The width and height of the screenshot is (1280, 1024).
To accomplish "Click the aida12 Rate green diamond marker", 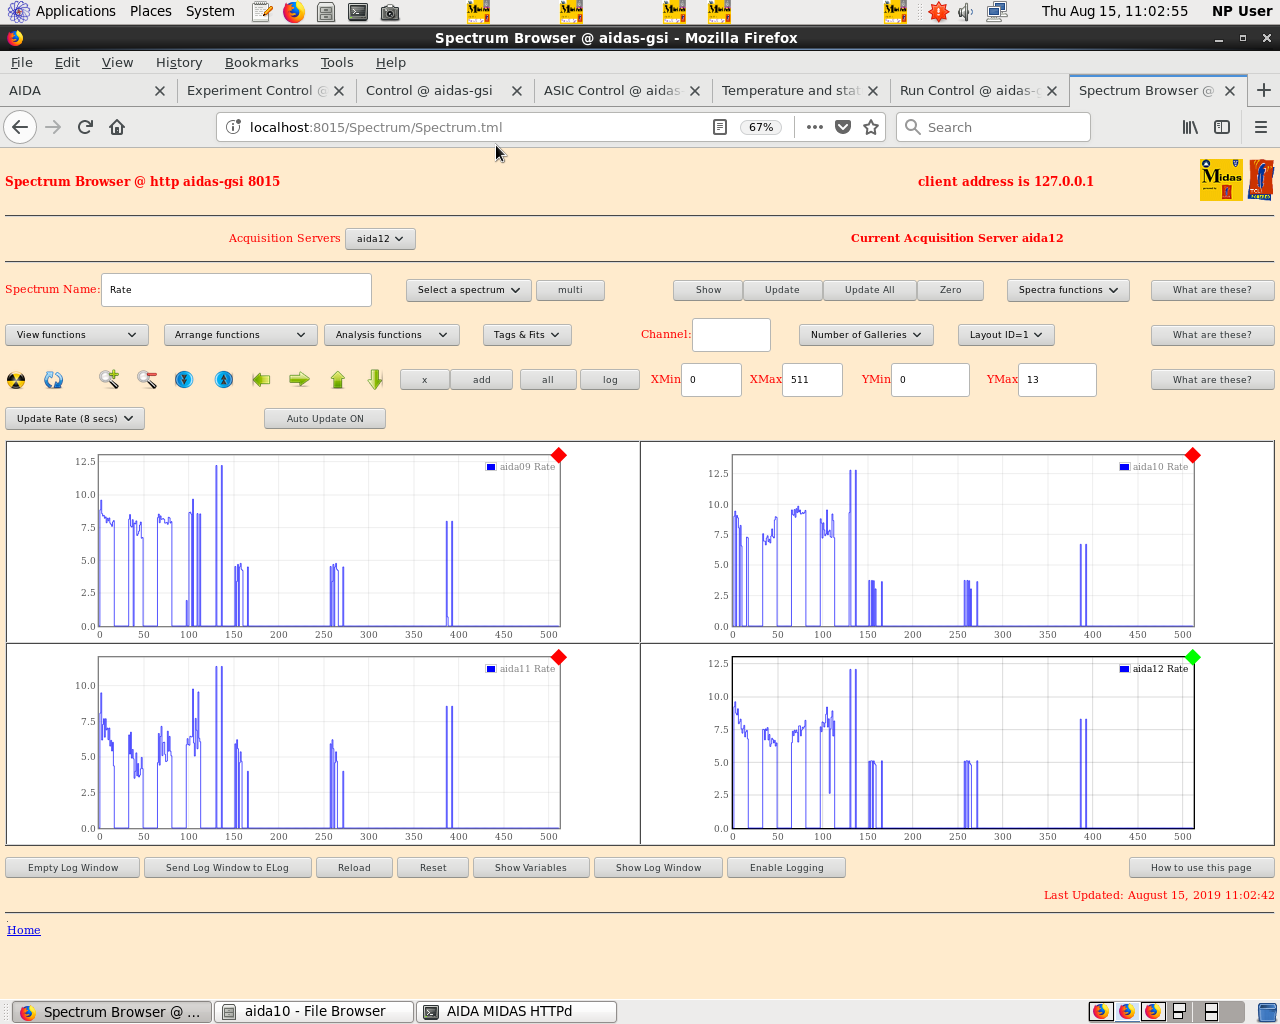I will pyautogui.click(x=1192, y=657).
